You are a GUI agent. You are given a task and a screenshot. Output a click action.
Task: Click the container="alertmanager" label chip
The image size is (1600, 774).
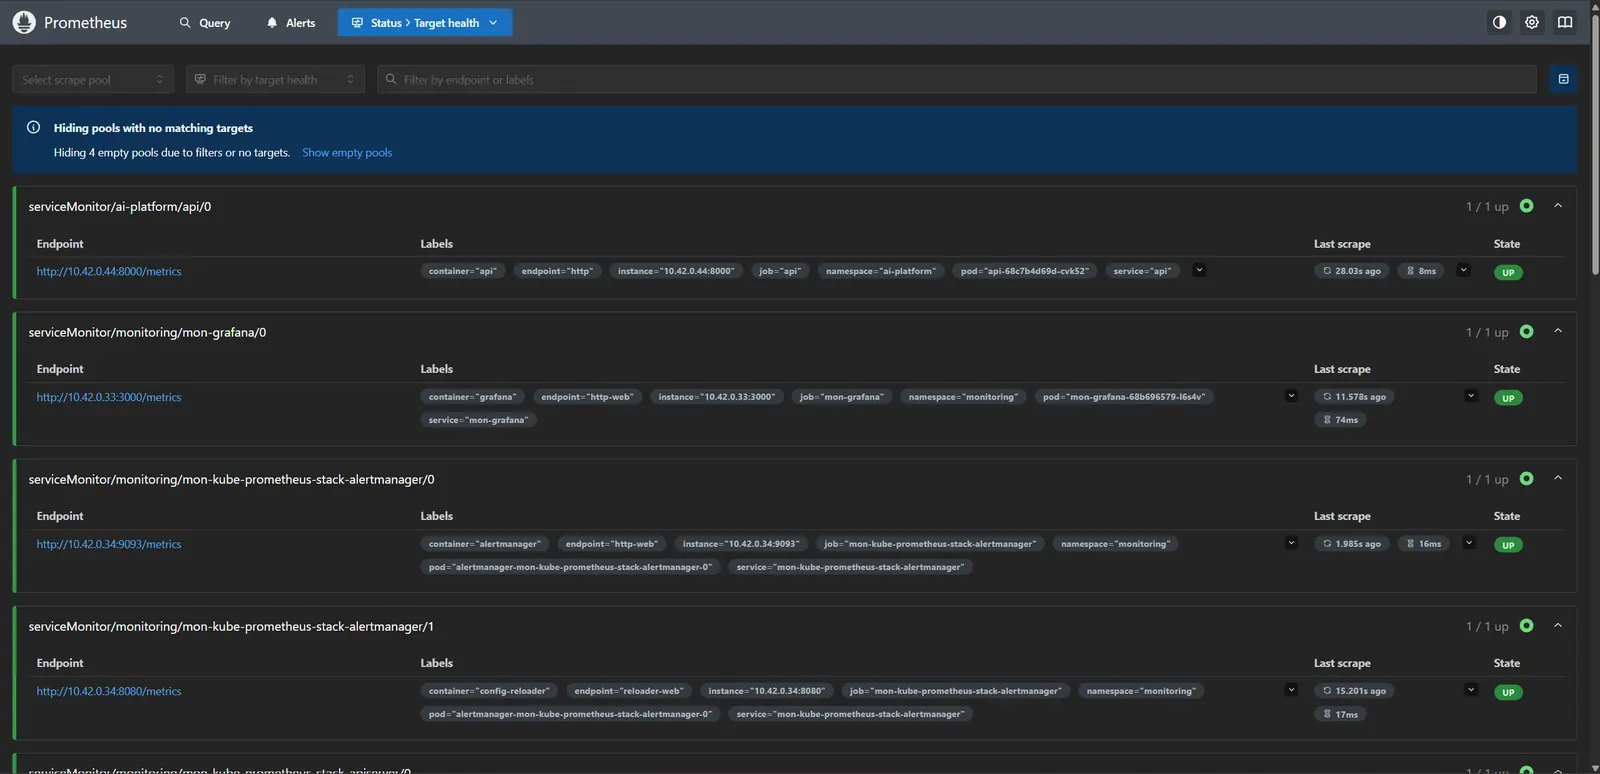485,544
